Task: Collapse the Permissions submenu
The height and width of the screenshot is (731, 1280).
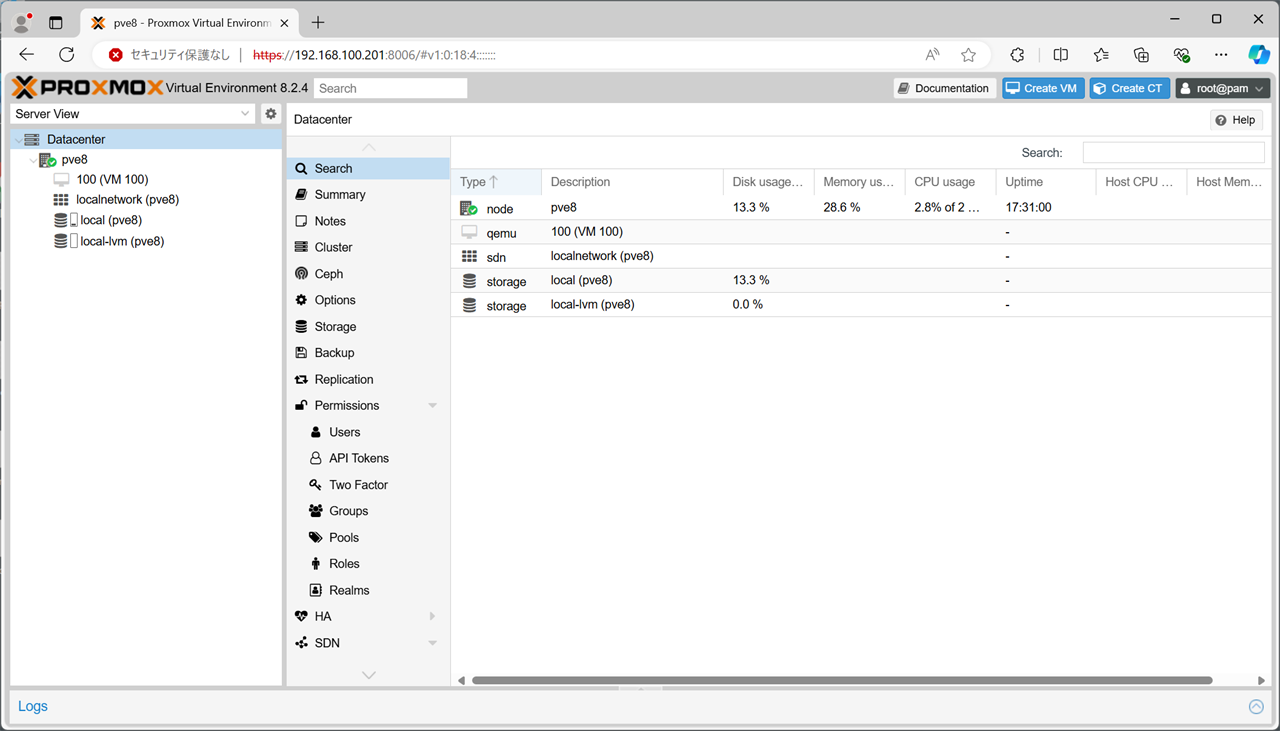Action: pyautogui.click(x=432, y=406)
